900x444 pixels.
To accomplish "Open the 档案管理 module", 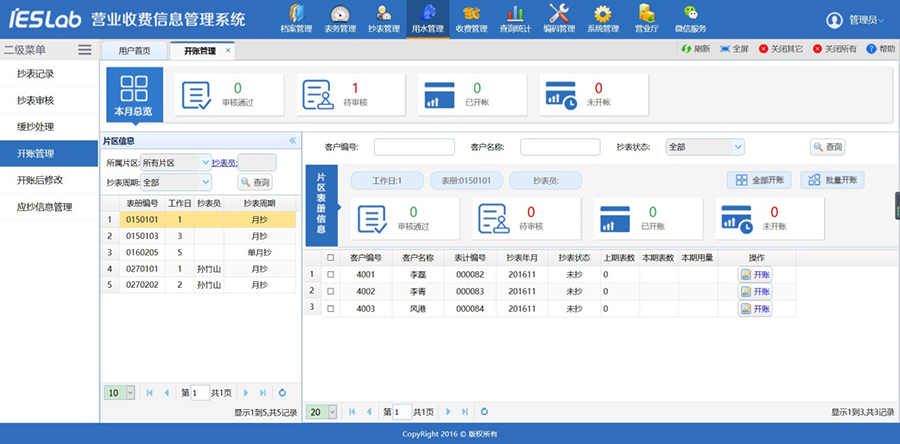I will click(x=298, y=18).
